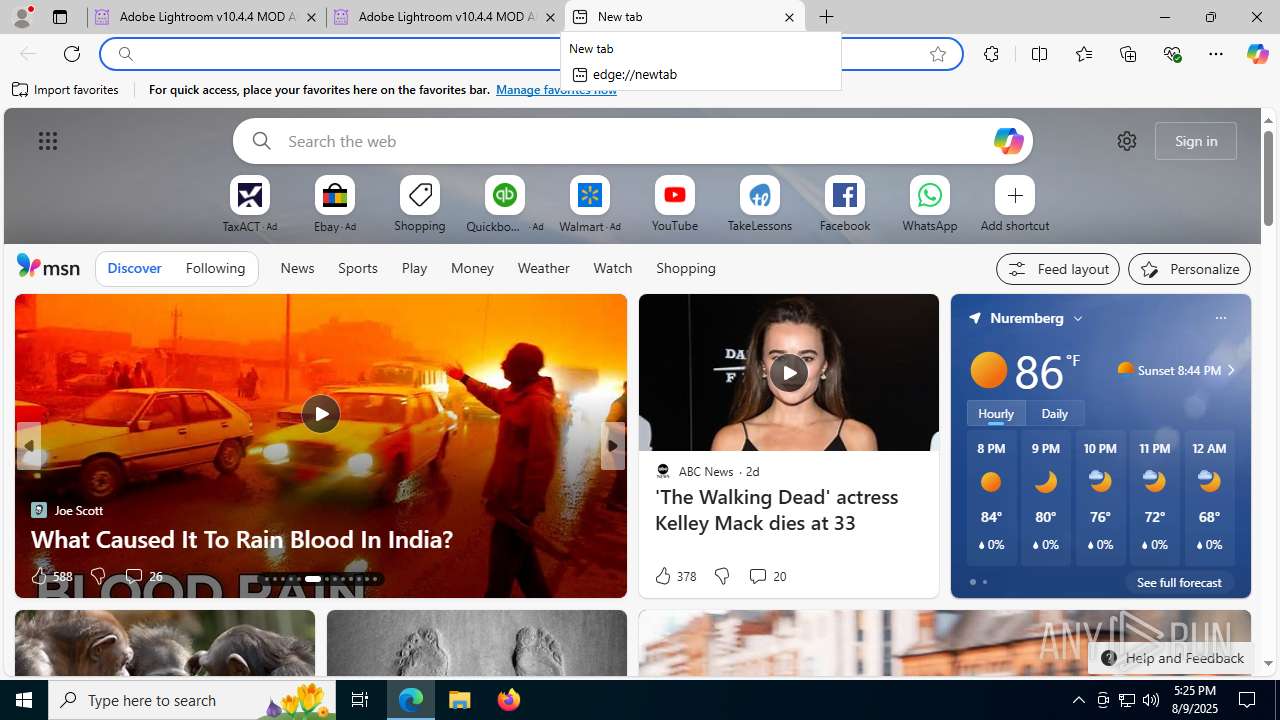
Task: Play the Rain Blood India video
Action: tap(321, 414)
